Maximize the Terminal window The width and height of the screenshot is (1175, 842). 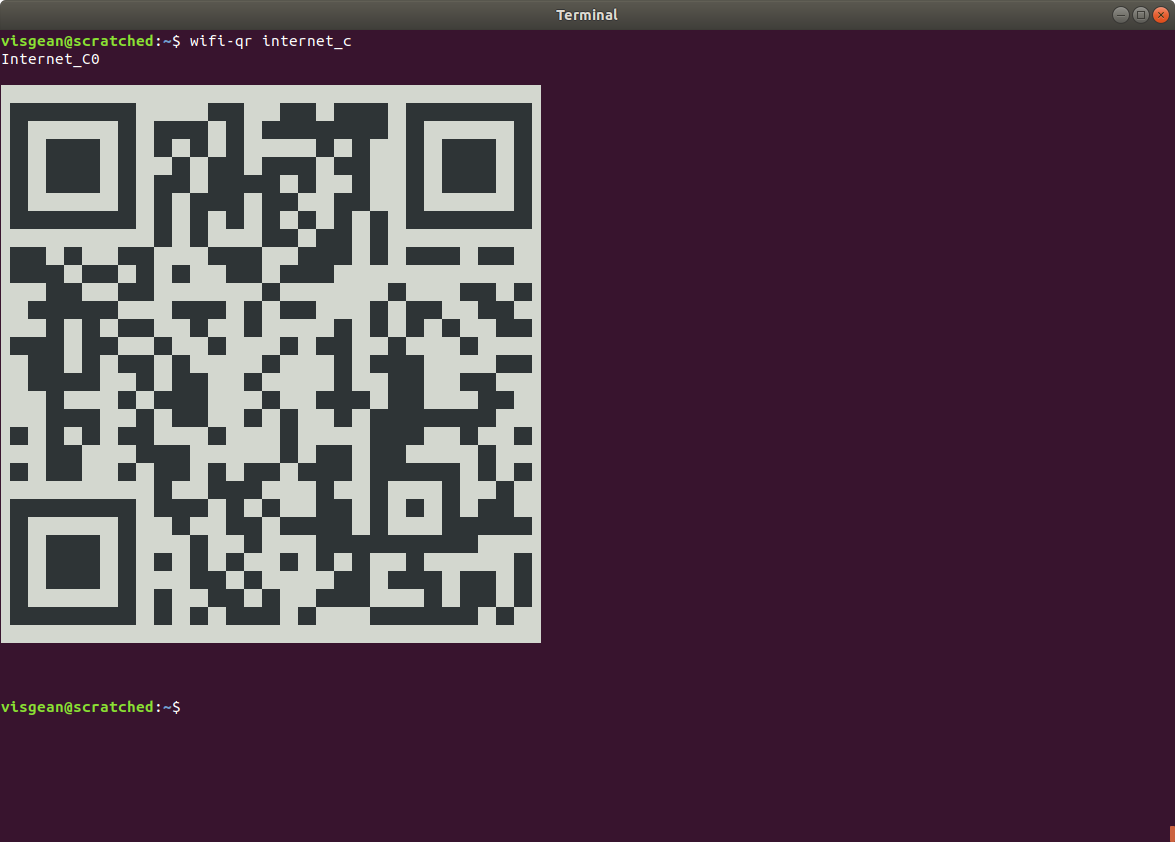coord(1141,15)
